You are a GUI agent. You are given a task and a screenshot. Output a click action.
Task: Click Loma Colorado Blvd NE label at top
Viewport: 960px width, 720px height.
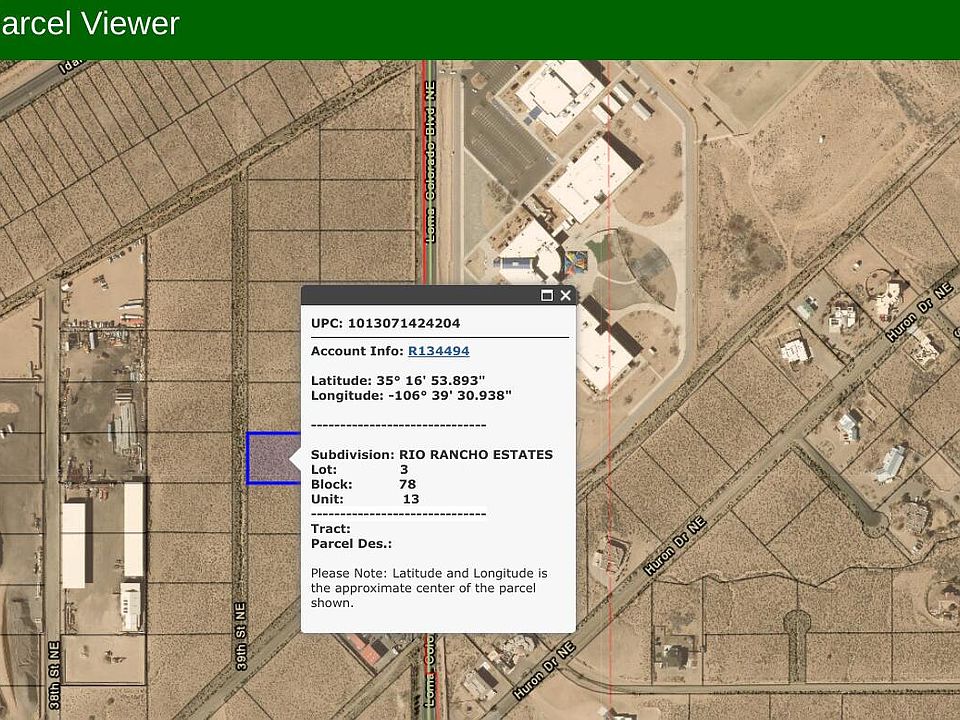point(430,162)
